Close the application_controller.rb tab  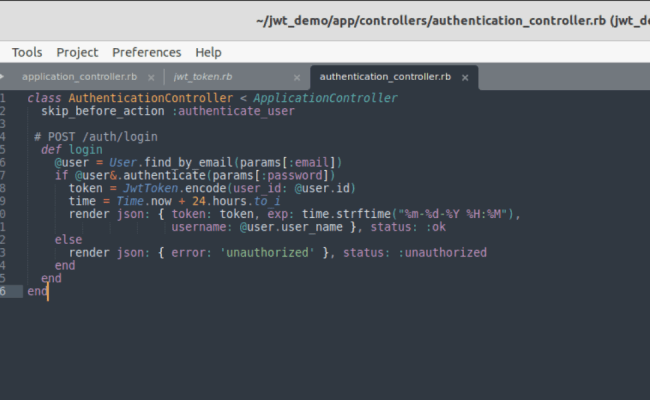pos(151,78)
